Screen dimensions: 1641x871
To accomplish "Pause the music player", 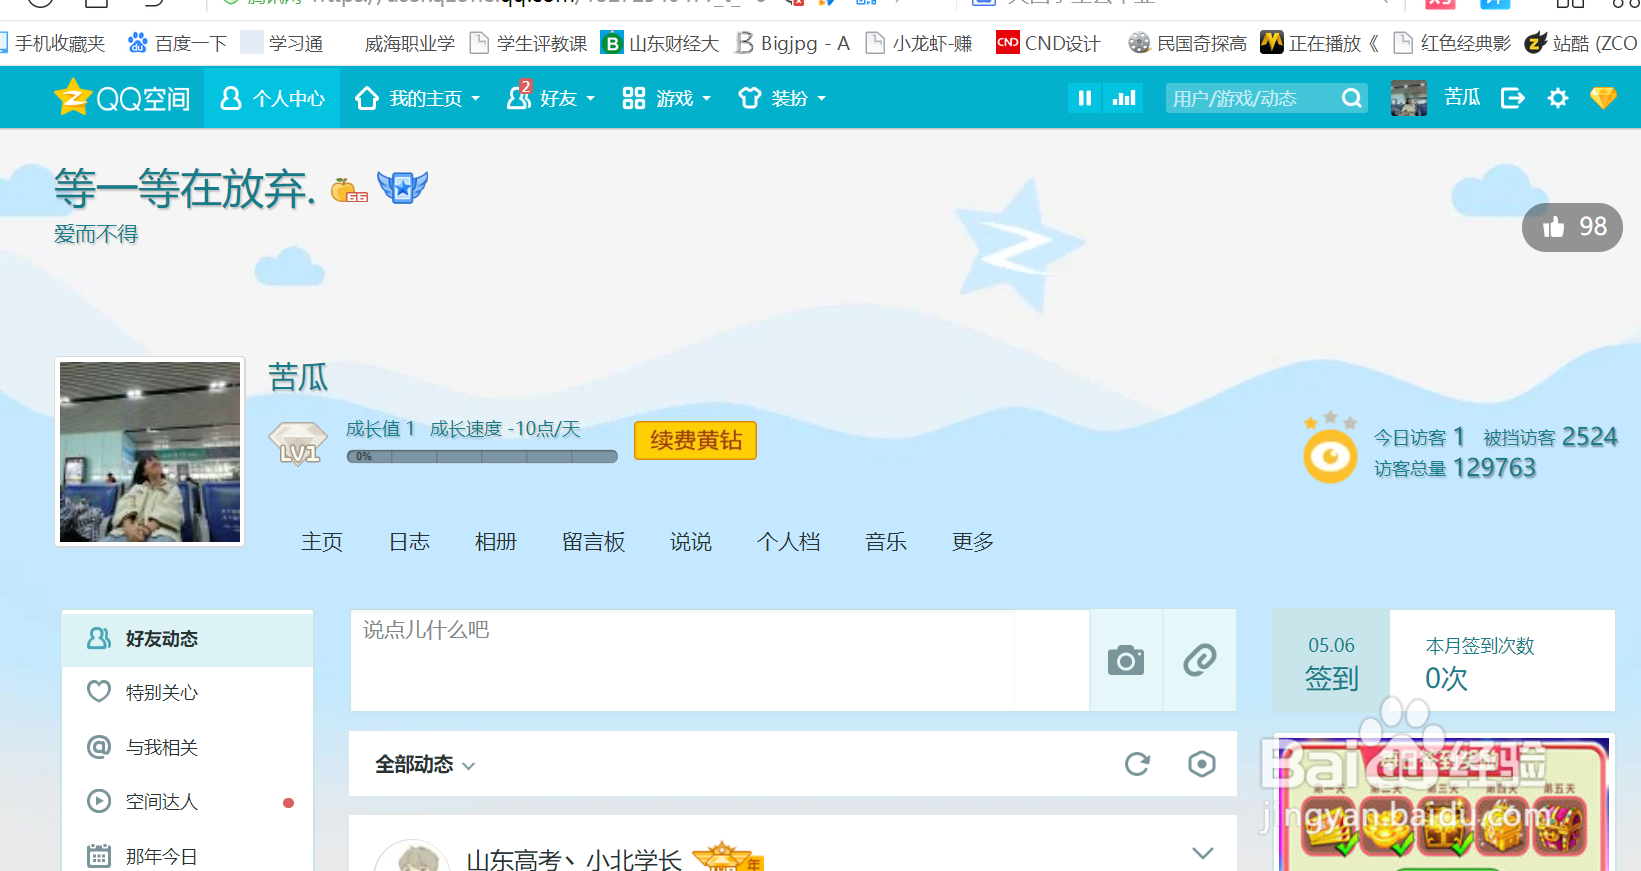I will point(1084,98).
